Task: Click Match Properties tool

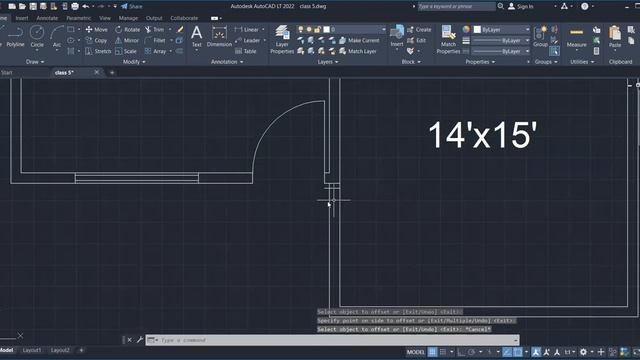Action: 448,39
